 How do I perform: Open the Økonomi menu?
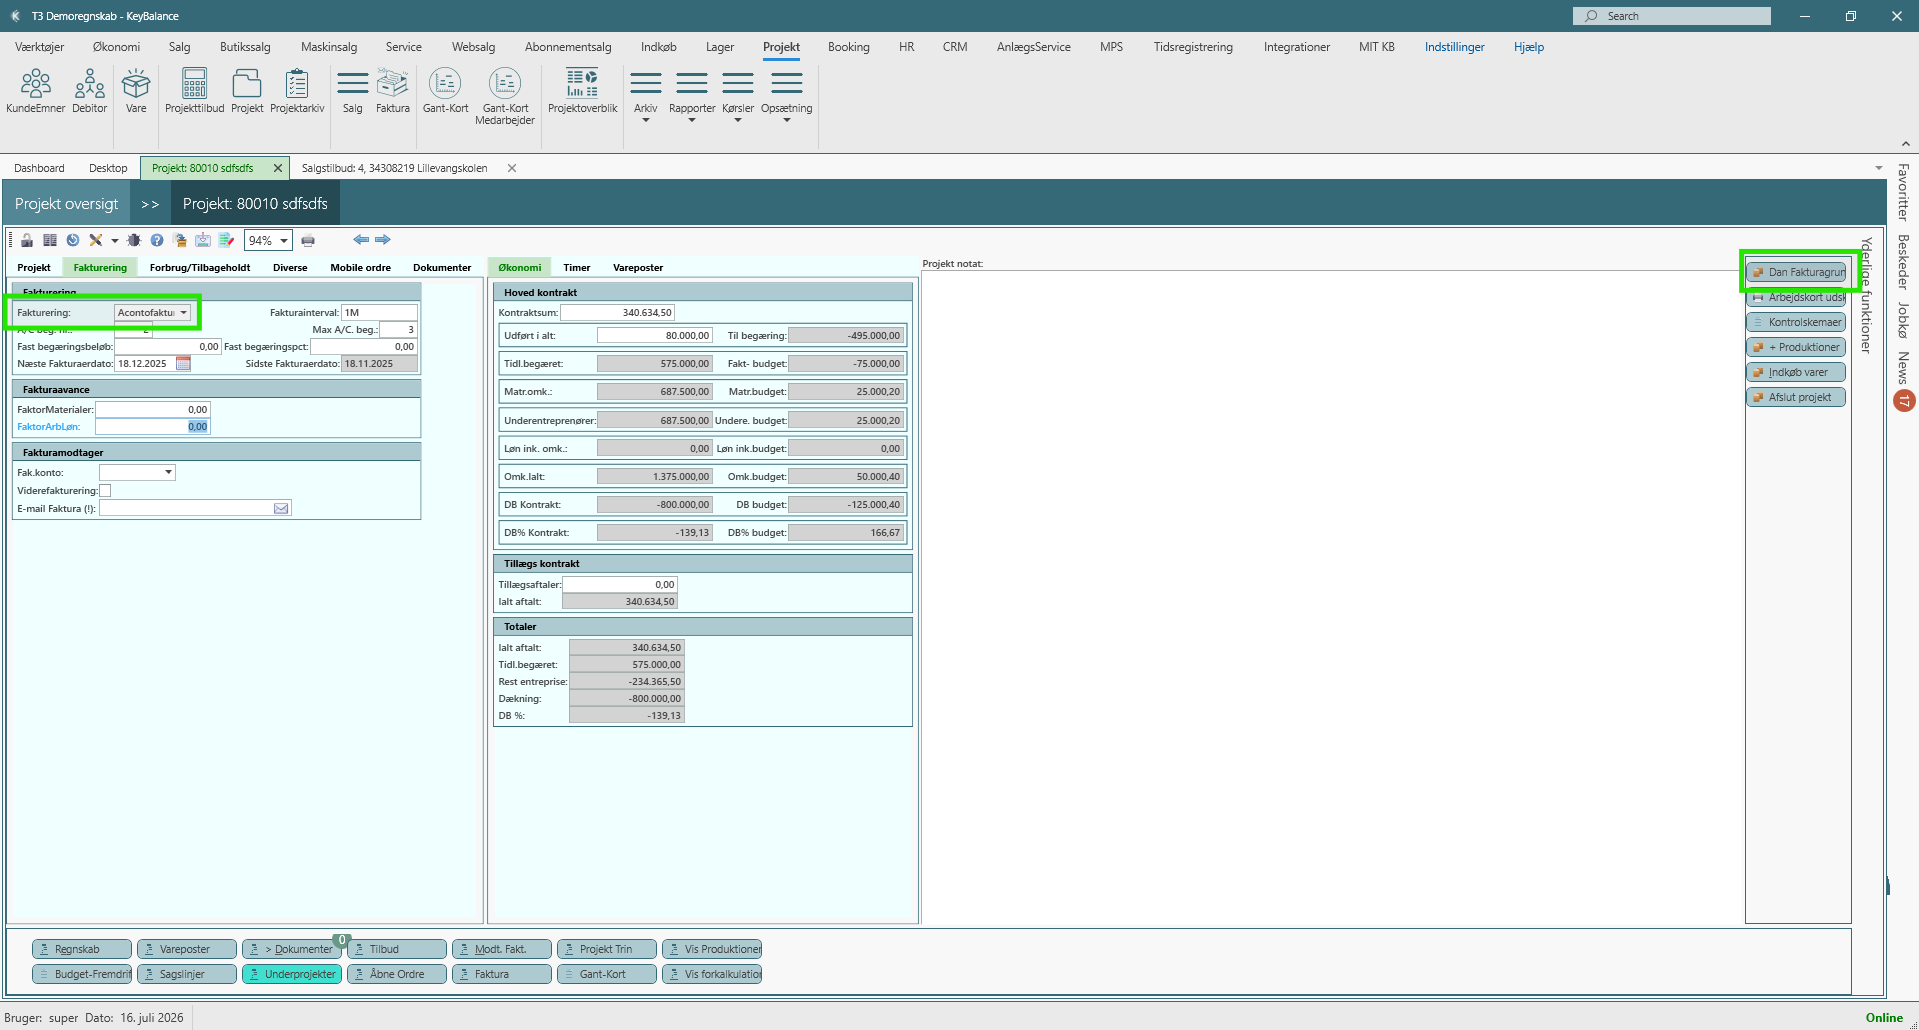click(116, 47)
